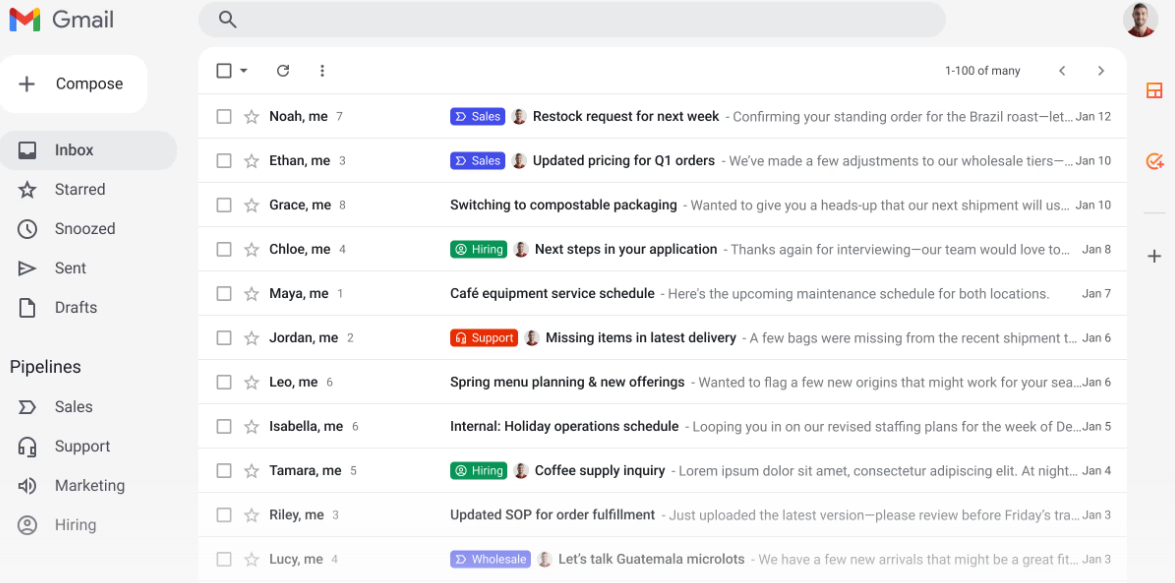Viewport: 1175px width, 583px height.
Task: Open the Marketing pipeline
Action: (x=88, y=486)
